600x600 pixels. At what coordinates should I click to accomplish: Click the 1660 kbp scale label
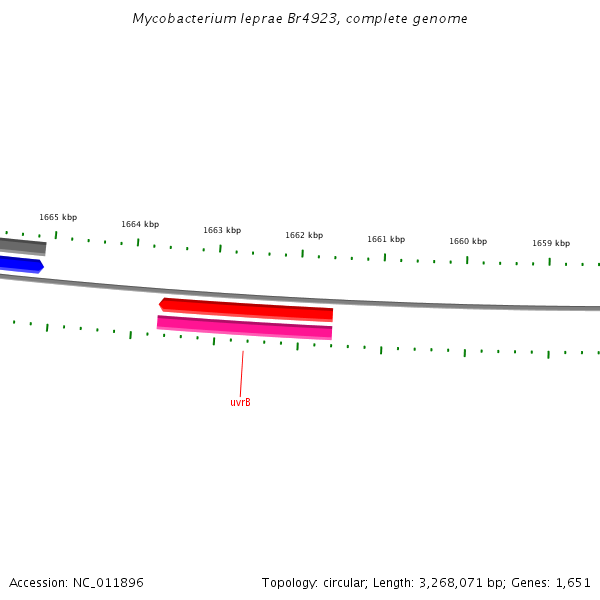click(468, 241)
